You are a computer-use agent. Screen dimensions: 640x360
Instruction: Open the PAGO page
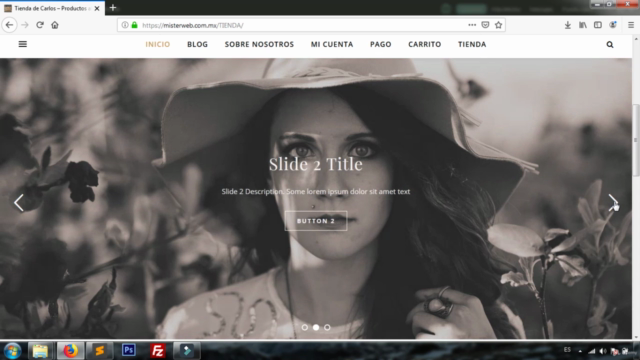(381, 44)
